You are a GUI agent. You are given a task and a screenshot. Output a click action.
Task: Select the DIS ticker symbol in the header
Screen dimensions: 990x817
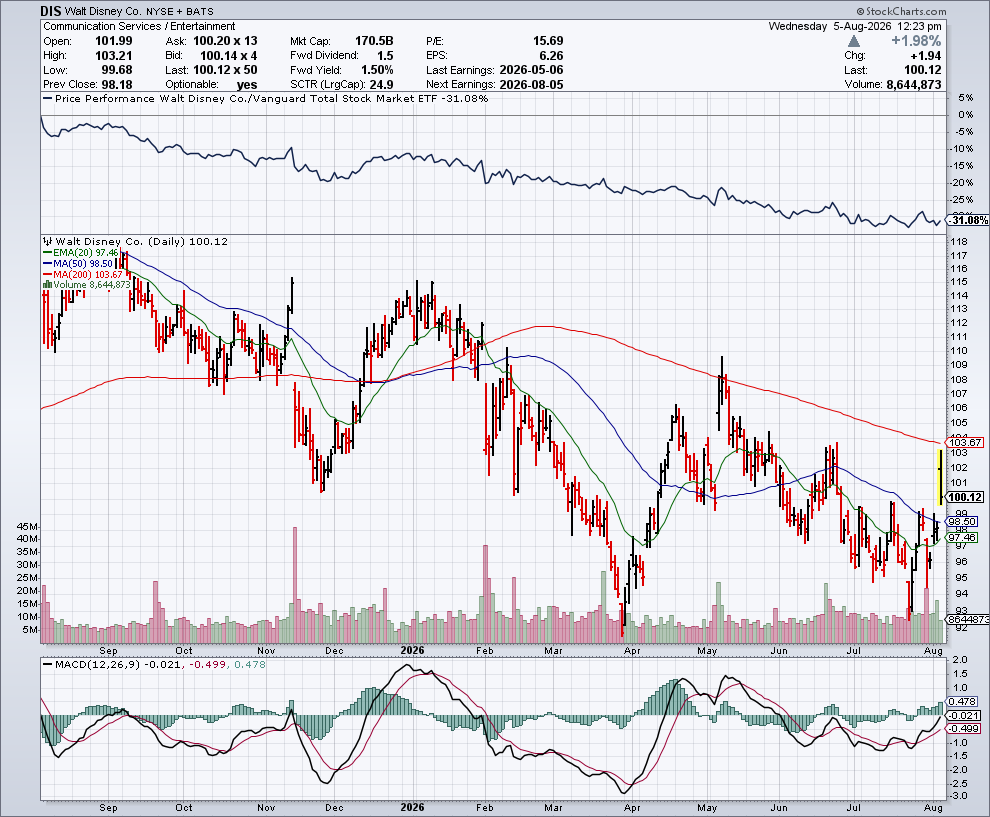[x=50, y=11]
